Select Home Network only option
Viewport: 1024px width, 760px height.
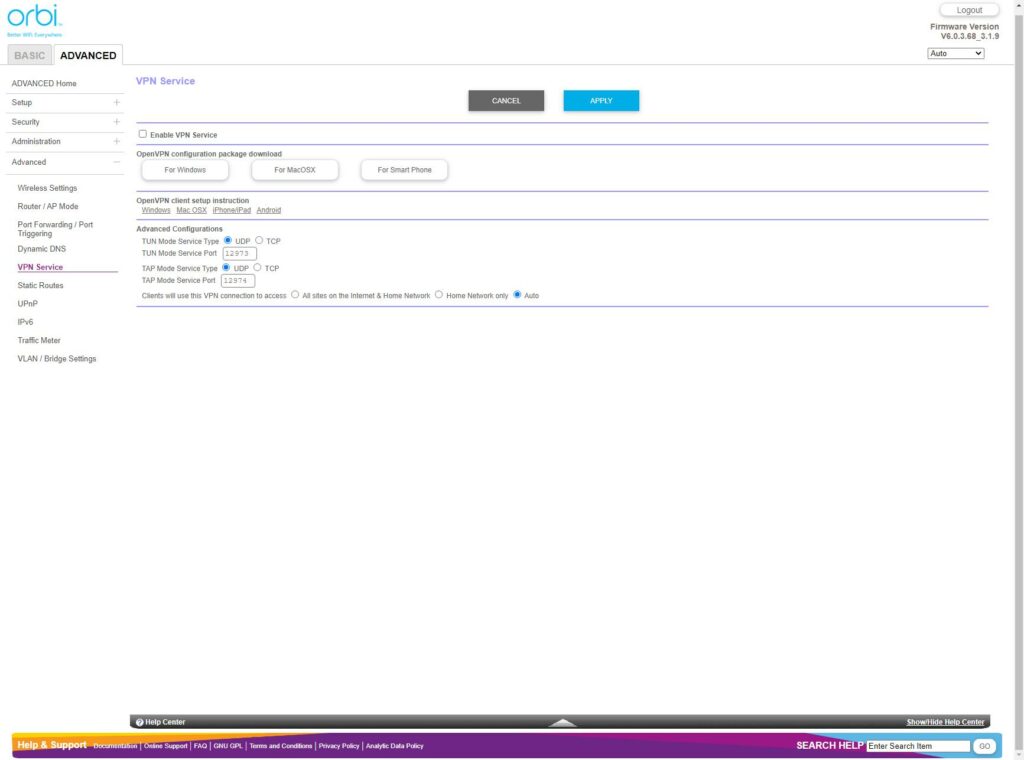(x=439, y=295)
